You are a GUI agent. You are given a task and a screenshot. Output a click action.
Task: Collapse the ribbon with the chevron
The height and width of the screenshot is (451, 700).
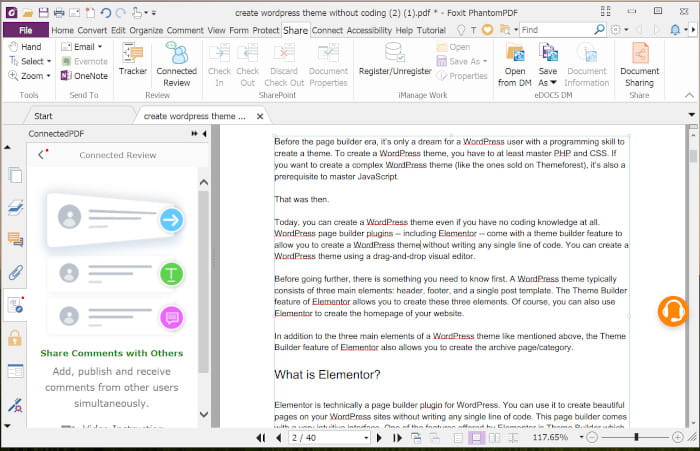[x=689, y=95]
